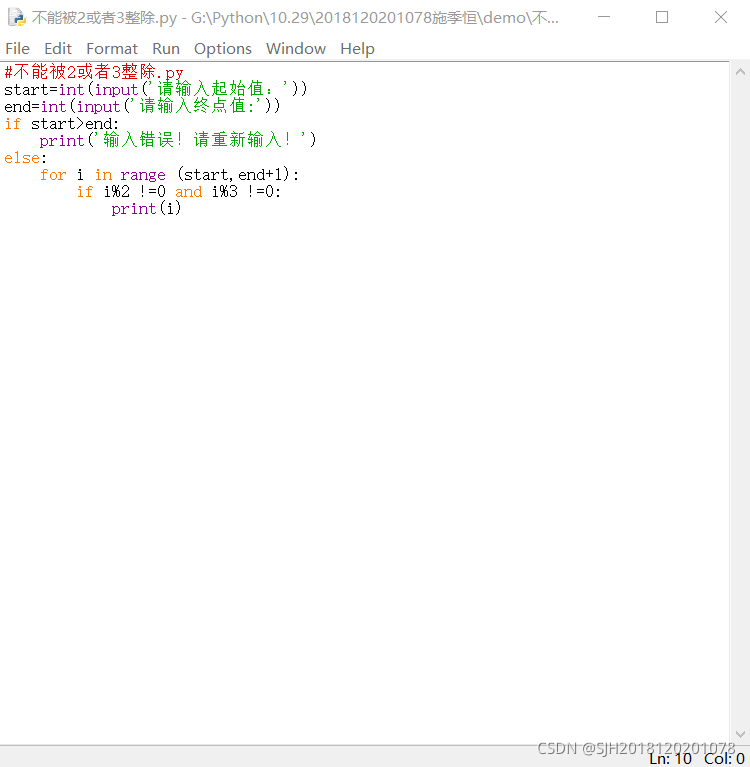Click the 'Col: 0' status bar indicator
The height and width of the screenshot is (767, 750).
(724, 758)
